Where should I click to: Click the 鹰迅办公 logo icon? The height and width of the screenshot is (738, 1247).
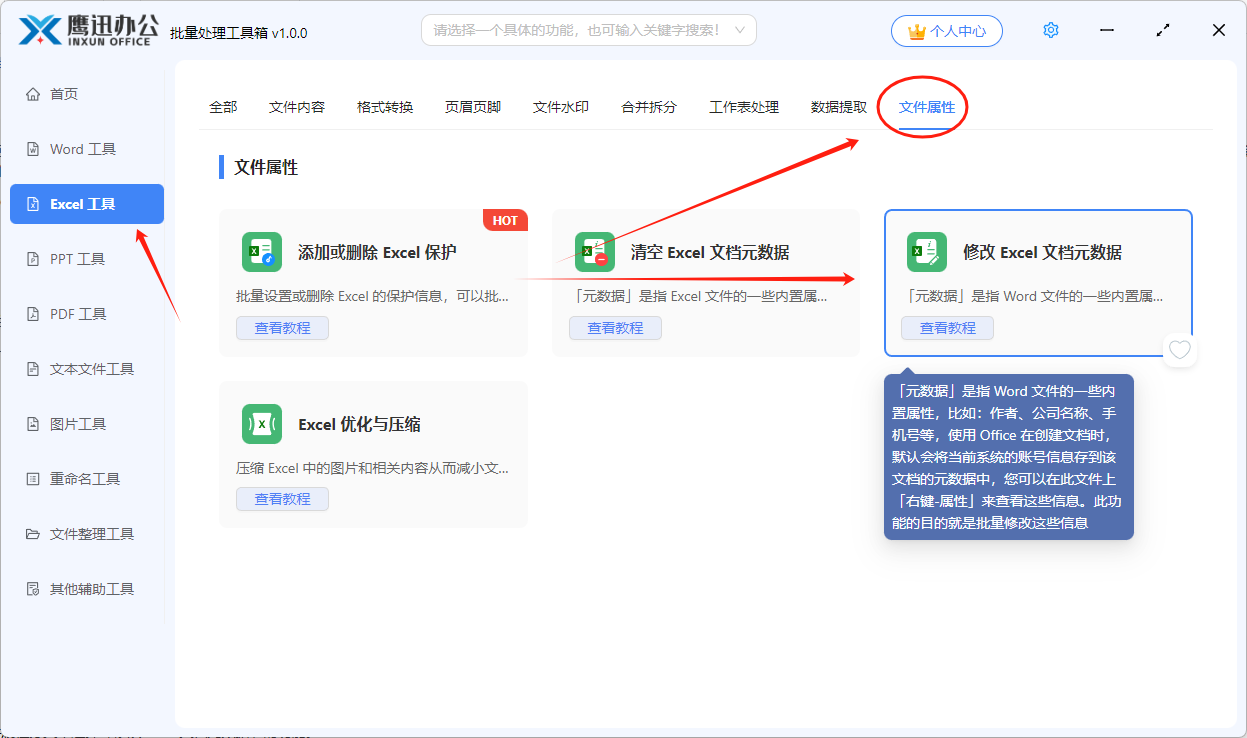click(x=40, y=31)
